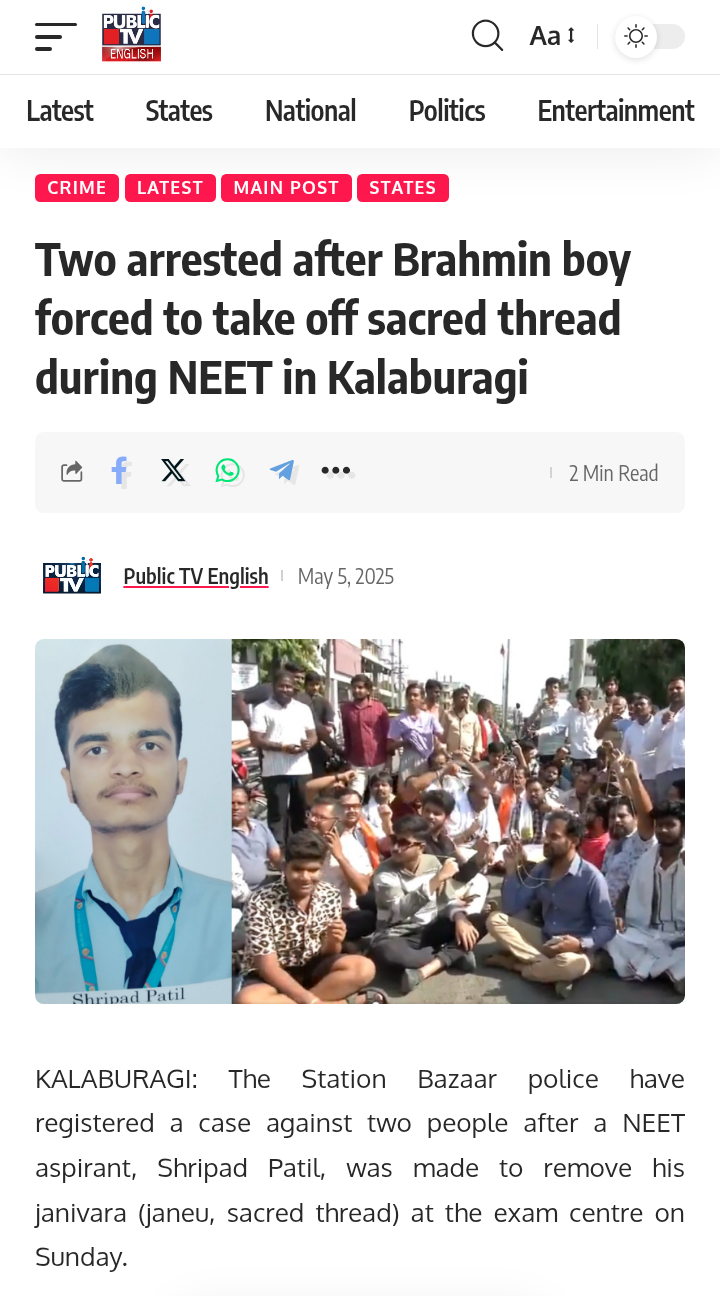Share article via WhatsApp
Image resolution: width=720 pixels, height=1296 pixels.
click(x=228, y=471)
